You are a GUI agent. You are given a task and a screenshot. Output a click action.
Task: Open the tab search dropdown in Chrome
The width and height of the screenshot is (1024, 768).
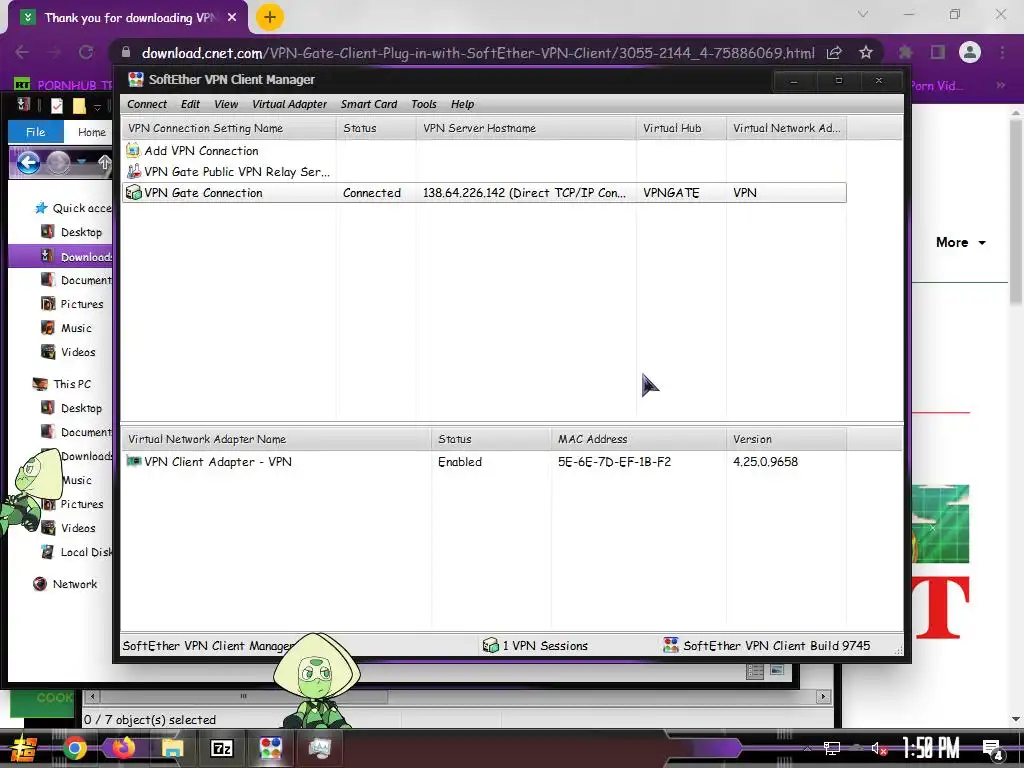click(x=863, y=14)
